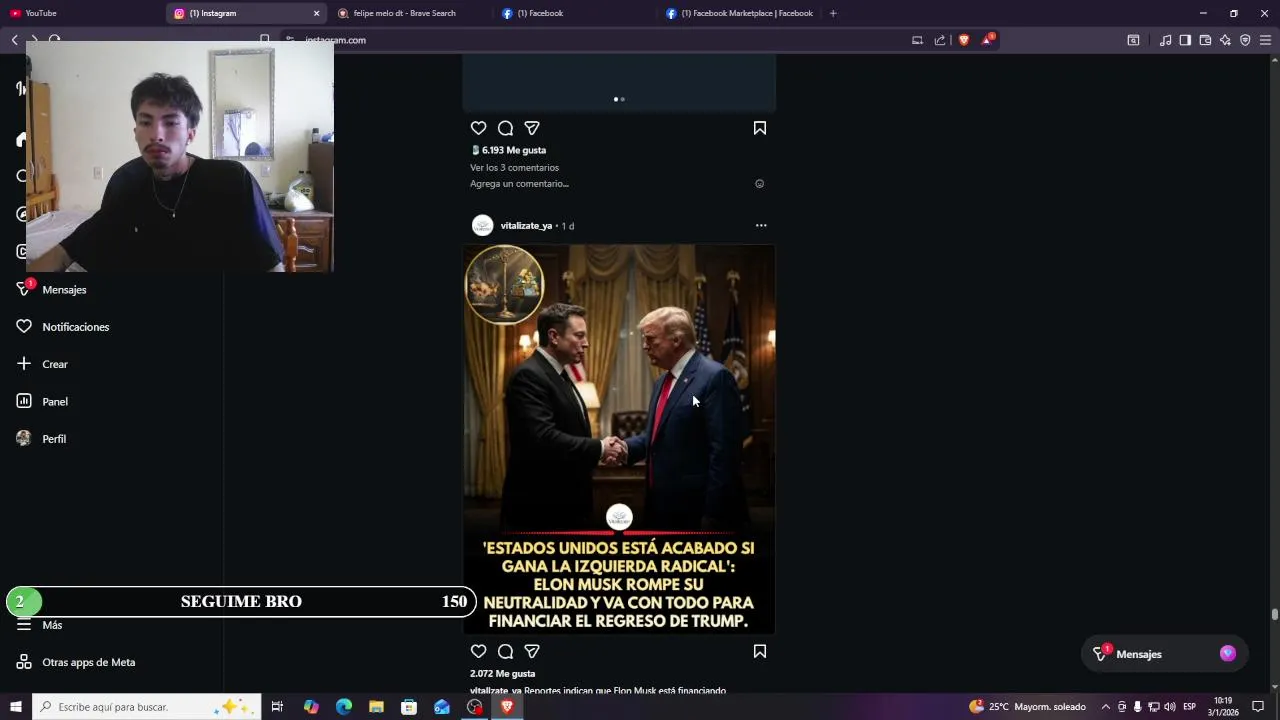Switch to felipe melo dt Brave Search tab

[x=410, y=13]
